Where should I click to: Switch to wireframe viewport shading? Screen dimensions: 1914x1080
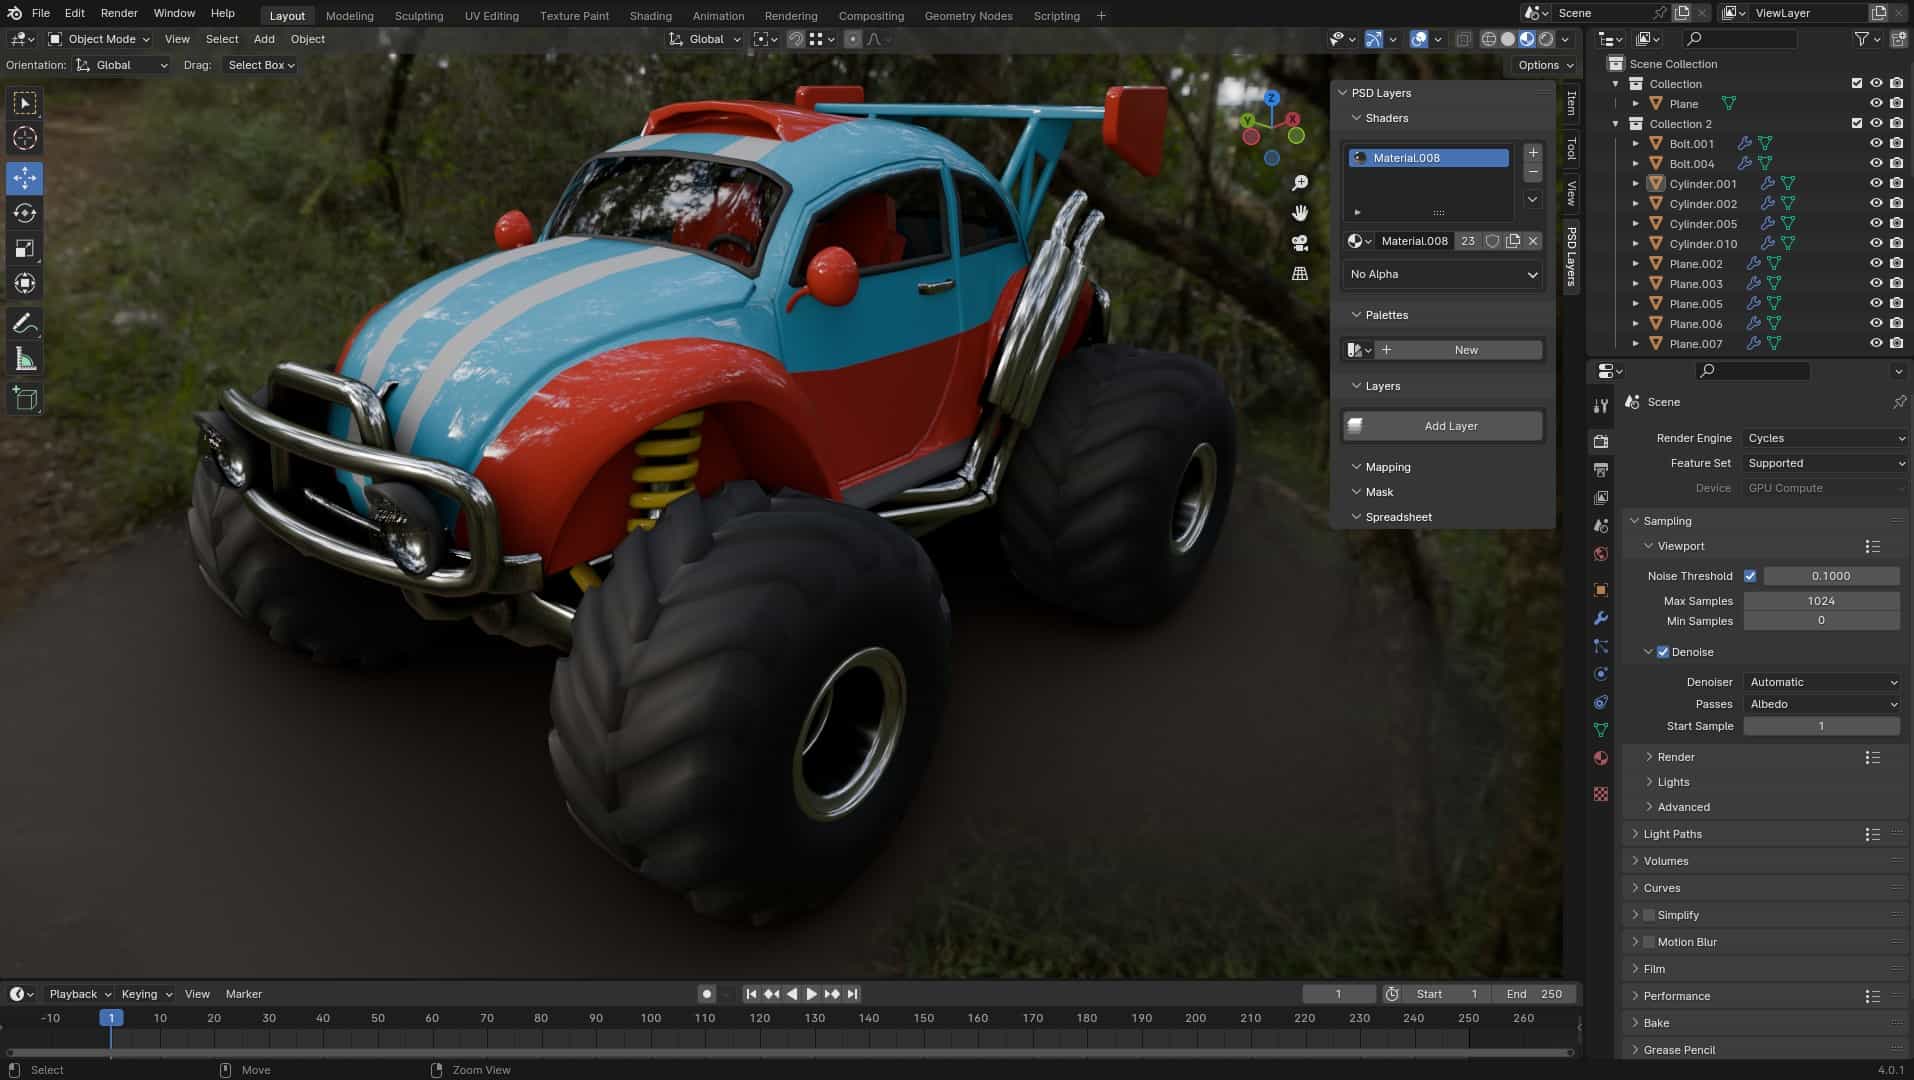tap(1489, 39)
